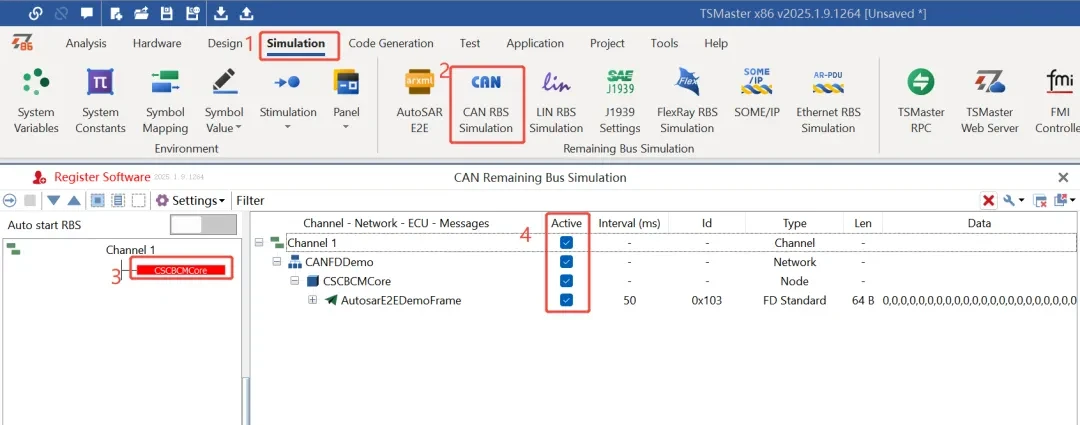
Task: Open Symbol Mapping
Action: (x=165, y=101)
